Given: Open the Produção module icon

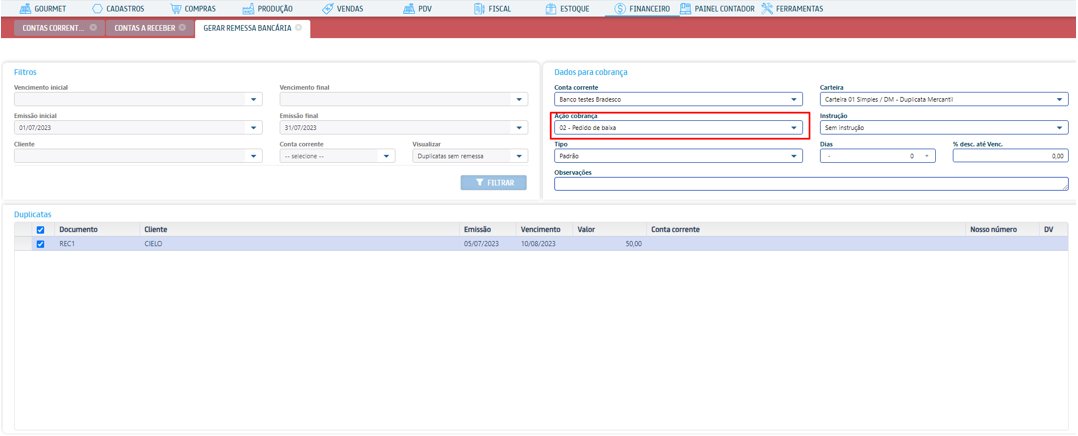Looking at the screenshot, I should coord(248,9).
